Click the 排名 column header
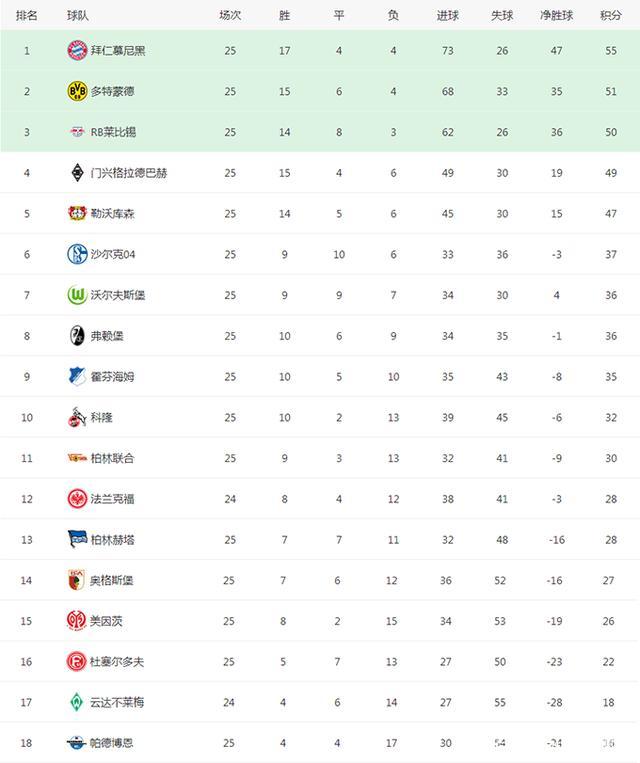The width and height of the screenshot is (640, 763). pyautogui.click(x=27, y=16)
